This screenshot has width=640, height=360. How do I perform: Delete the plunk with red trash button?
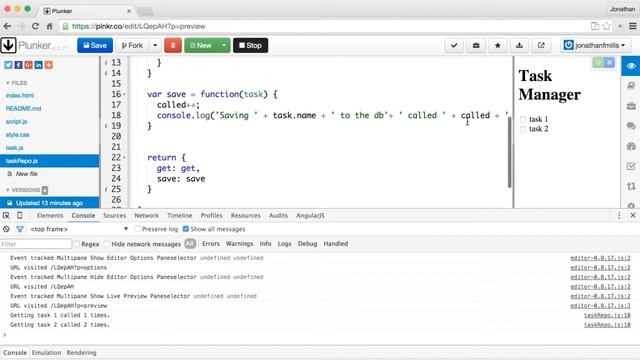173,45
